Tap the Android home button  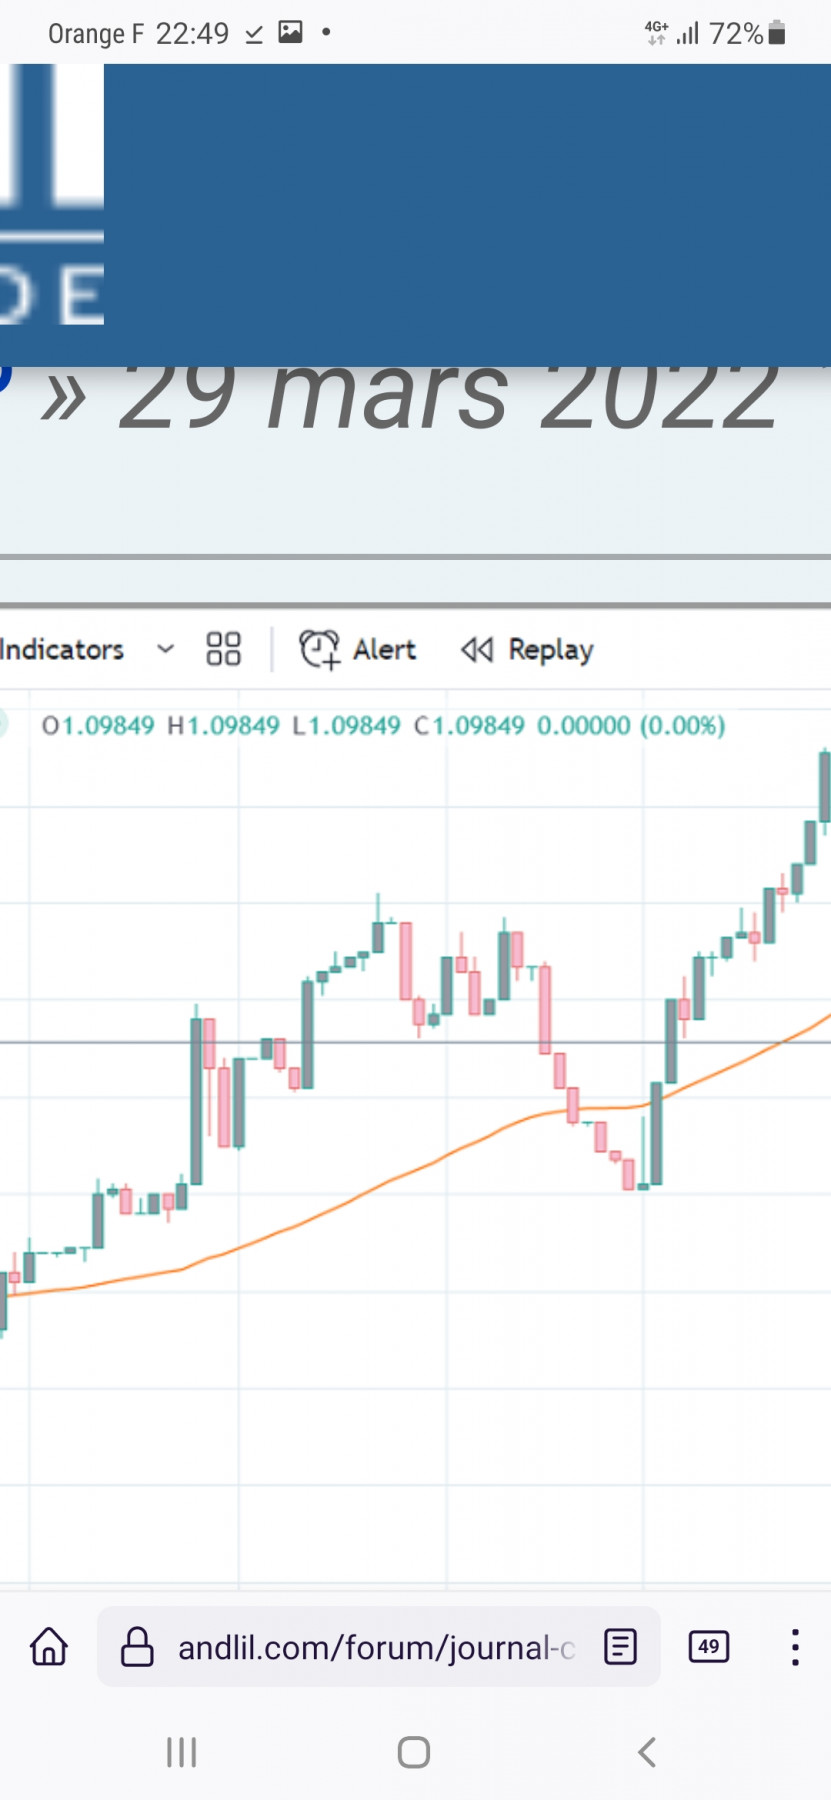[x=414, y=1752]
